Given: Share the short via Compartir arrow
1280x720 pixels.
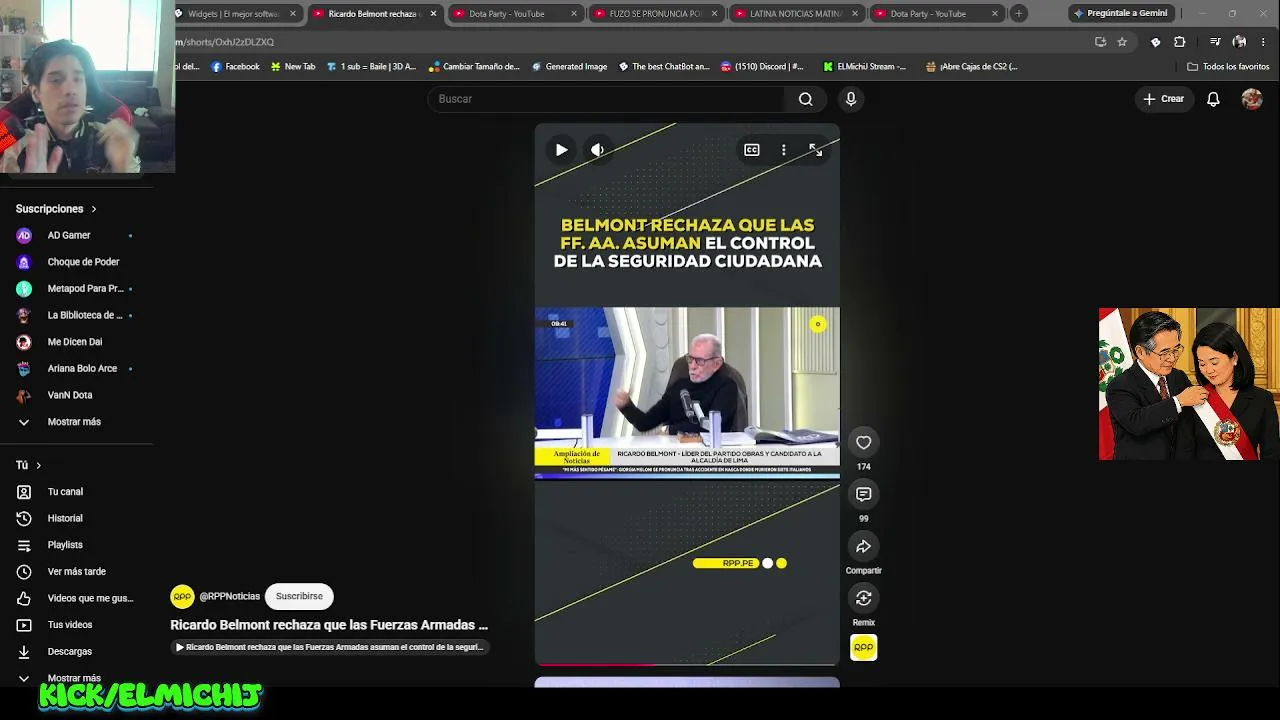Looking at the screenshot, I should point(864,546).
